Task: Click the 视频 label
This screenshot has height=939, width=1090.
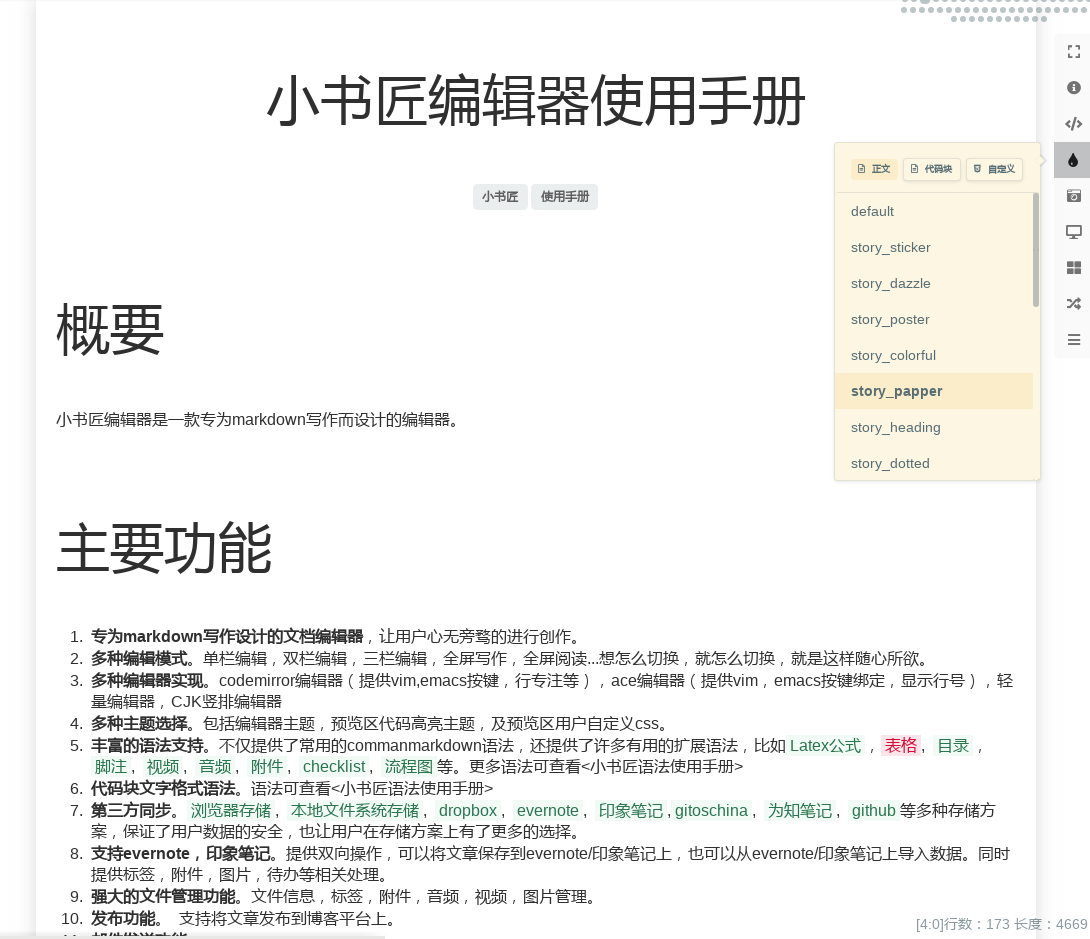Action: (163, 767)
